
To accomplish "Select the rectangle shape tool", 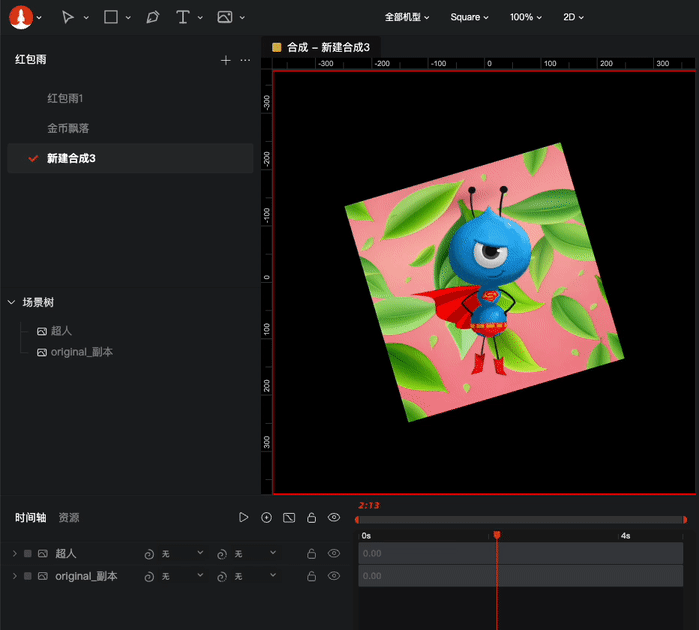I will [x=111, y=17].
